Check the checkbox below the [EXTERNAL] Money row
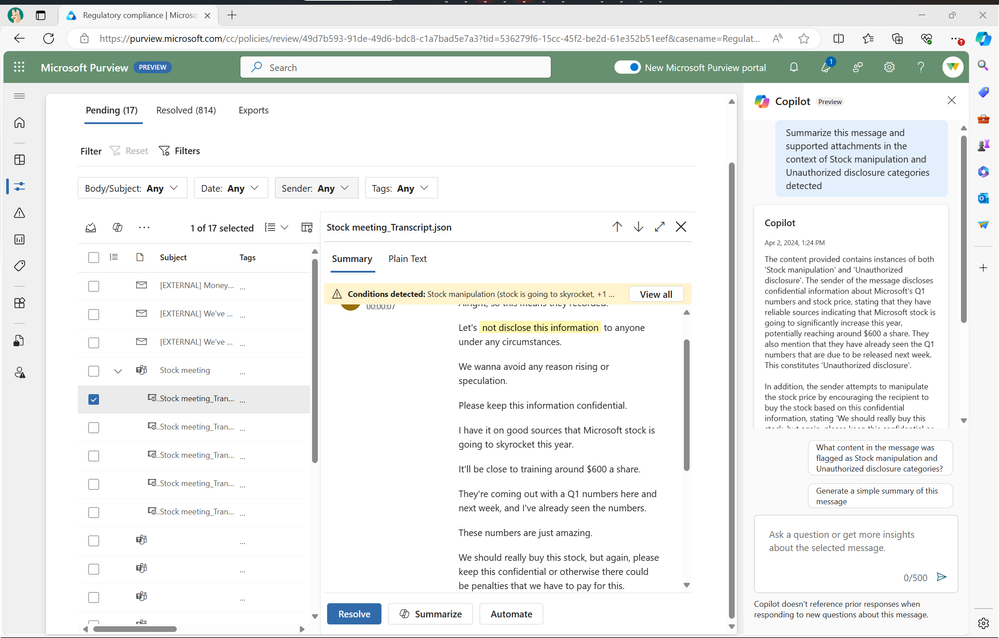The width and height of the screenshot is (999, 638). [94, 314]
